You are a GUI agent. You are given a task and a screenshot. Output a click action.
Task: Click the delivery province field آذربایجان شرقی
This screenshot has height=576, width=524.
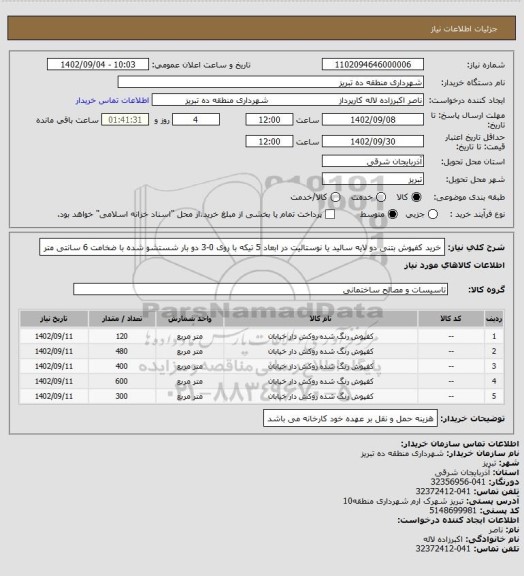[x=373, y=161]
